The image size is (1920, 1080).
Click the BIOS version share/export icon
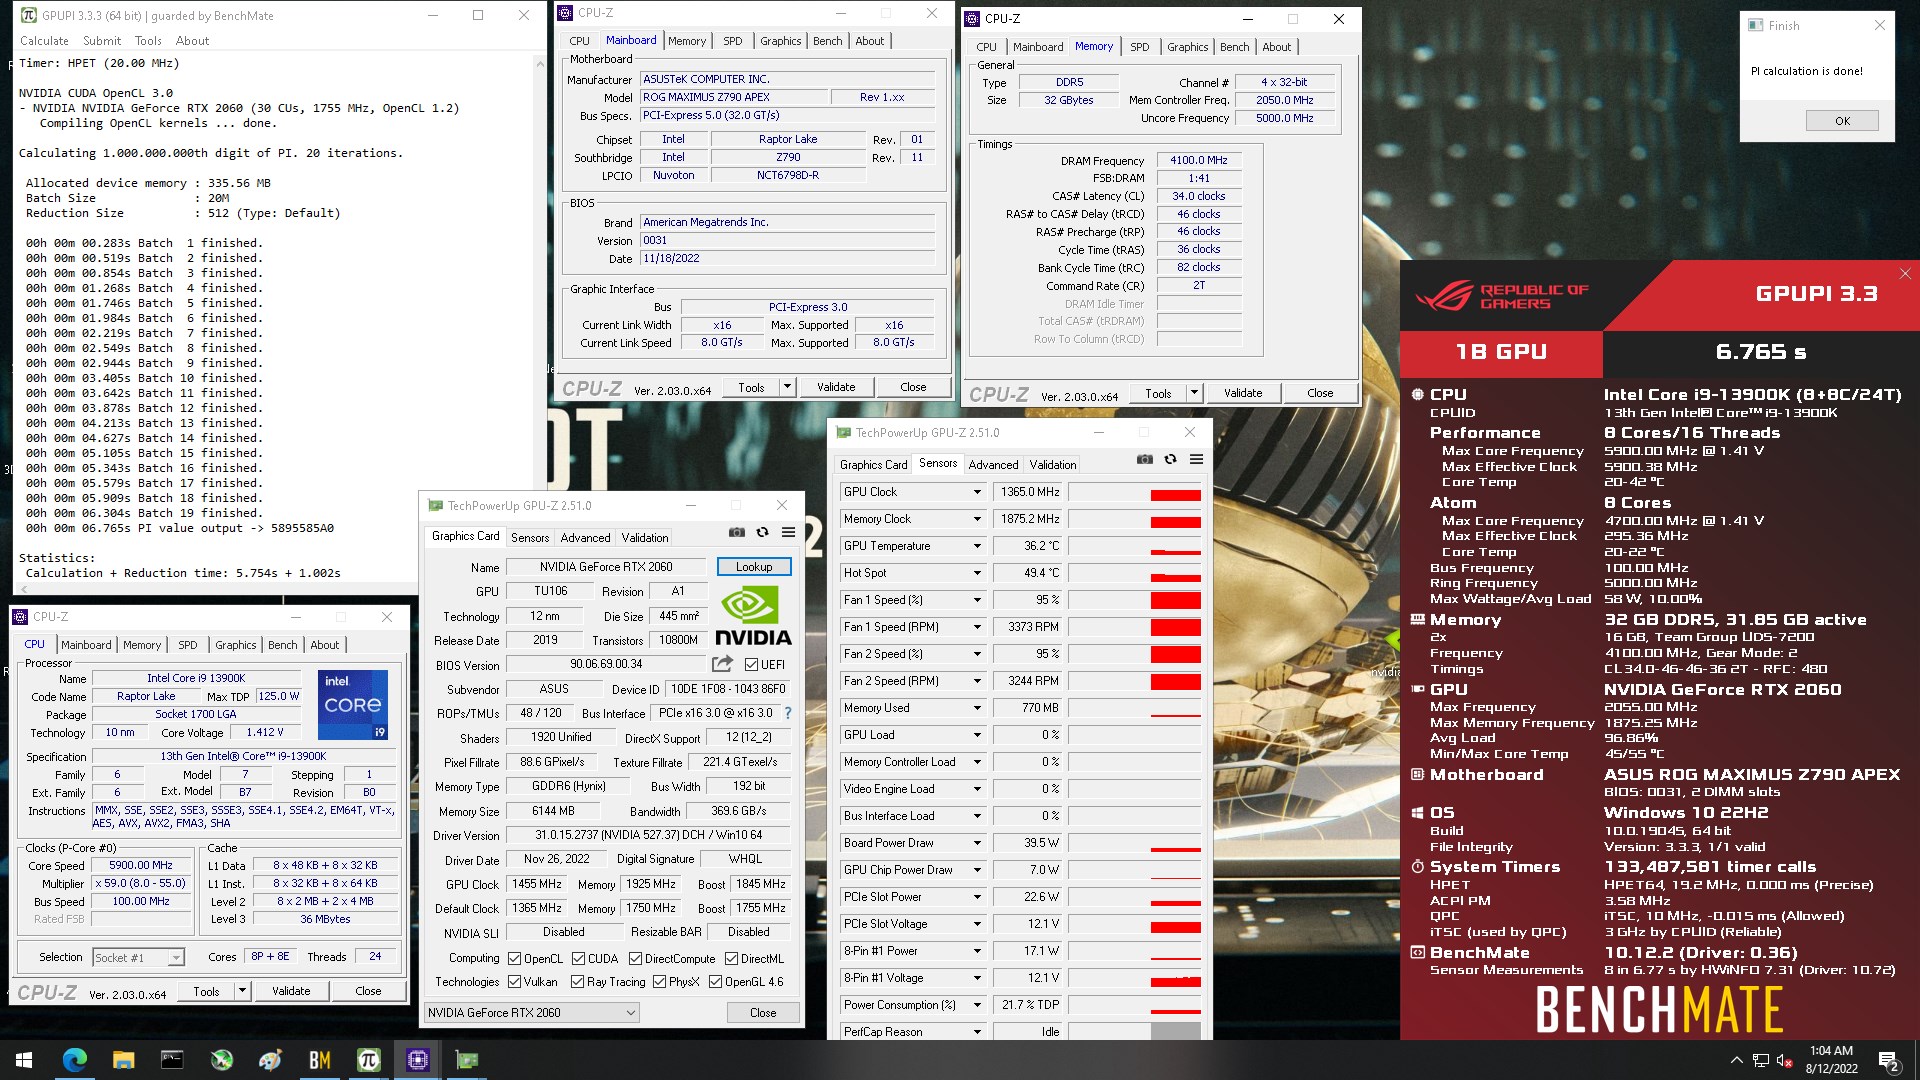point(722,664)
